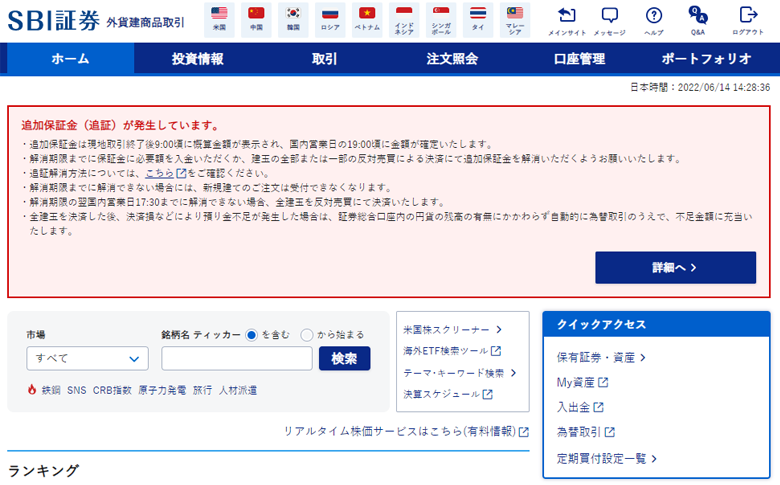Click the ticker name search input field
Screen dimensions: 780x485
[x=237, y=359]
